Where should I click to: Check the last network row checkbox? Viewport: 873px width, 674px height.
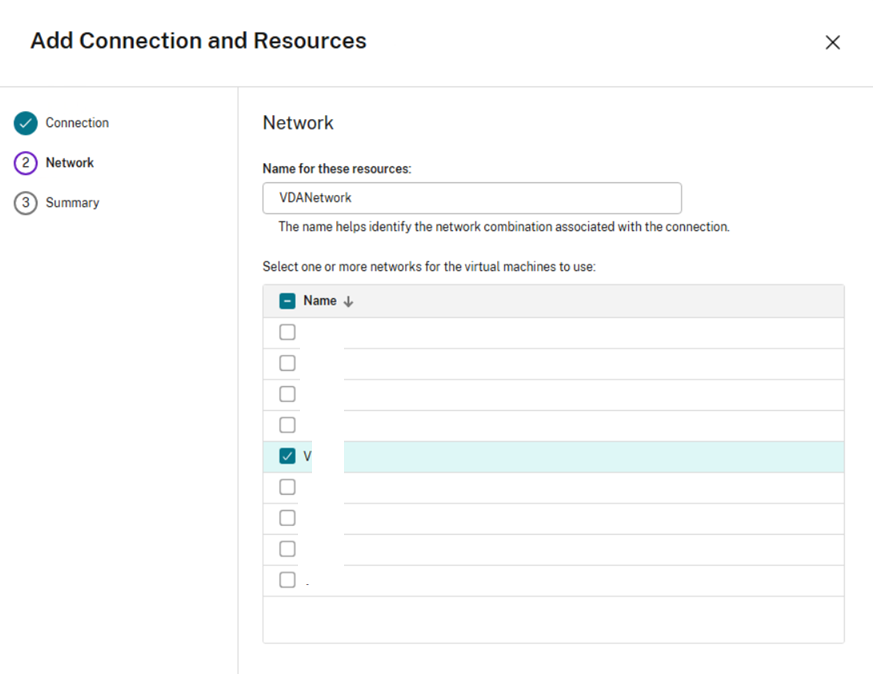coord(287,580)
